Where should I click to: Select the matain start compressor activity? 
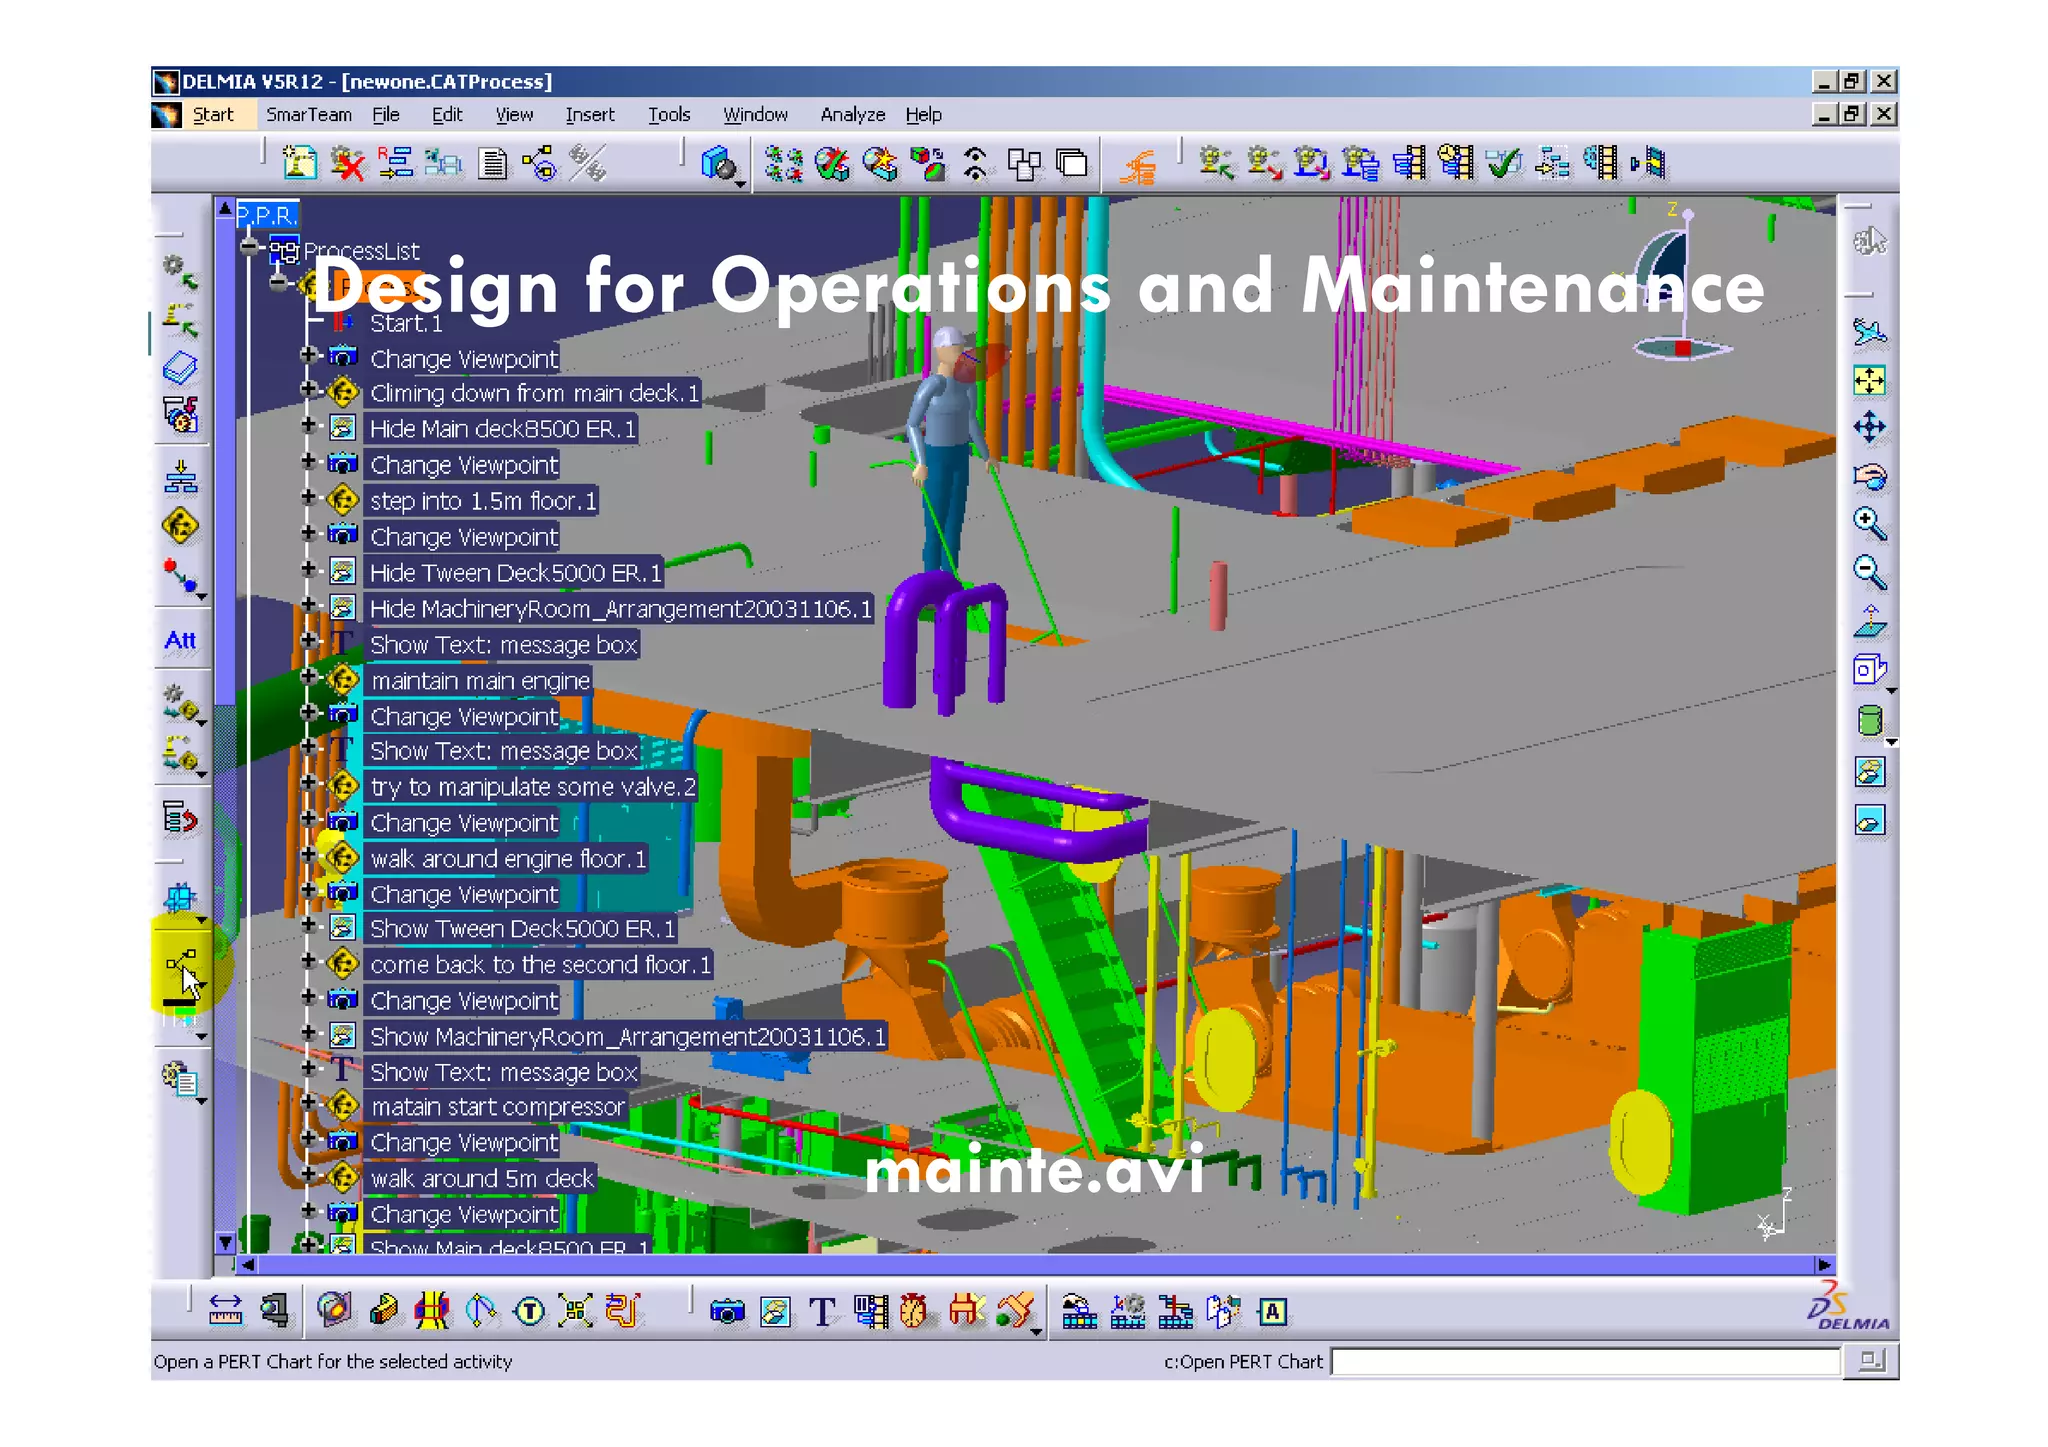point(497,1107)
